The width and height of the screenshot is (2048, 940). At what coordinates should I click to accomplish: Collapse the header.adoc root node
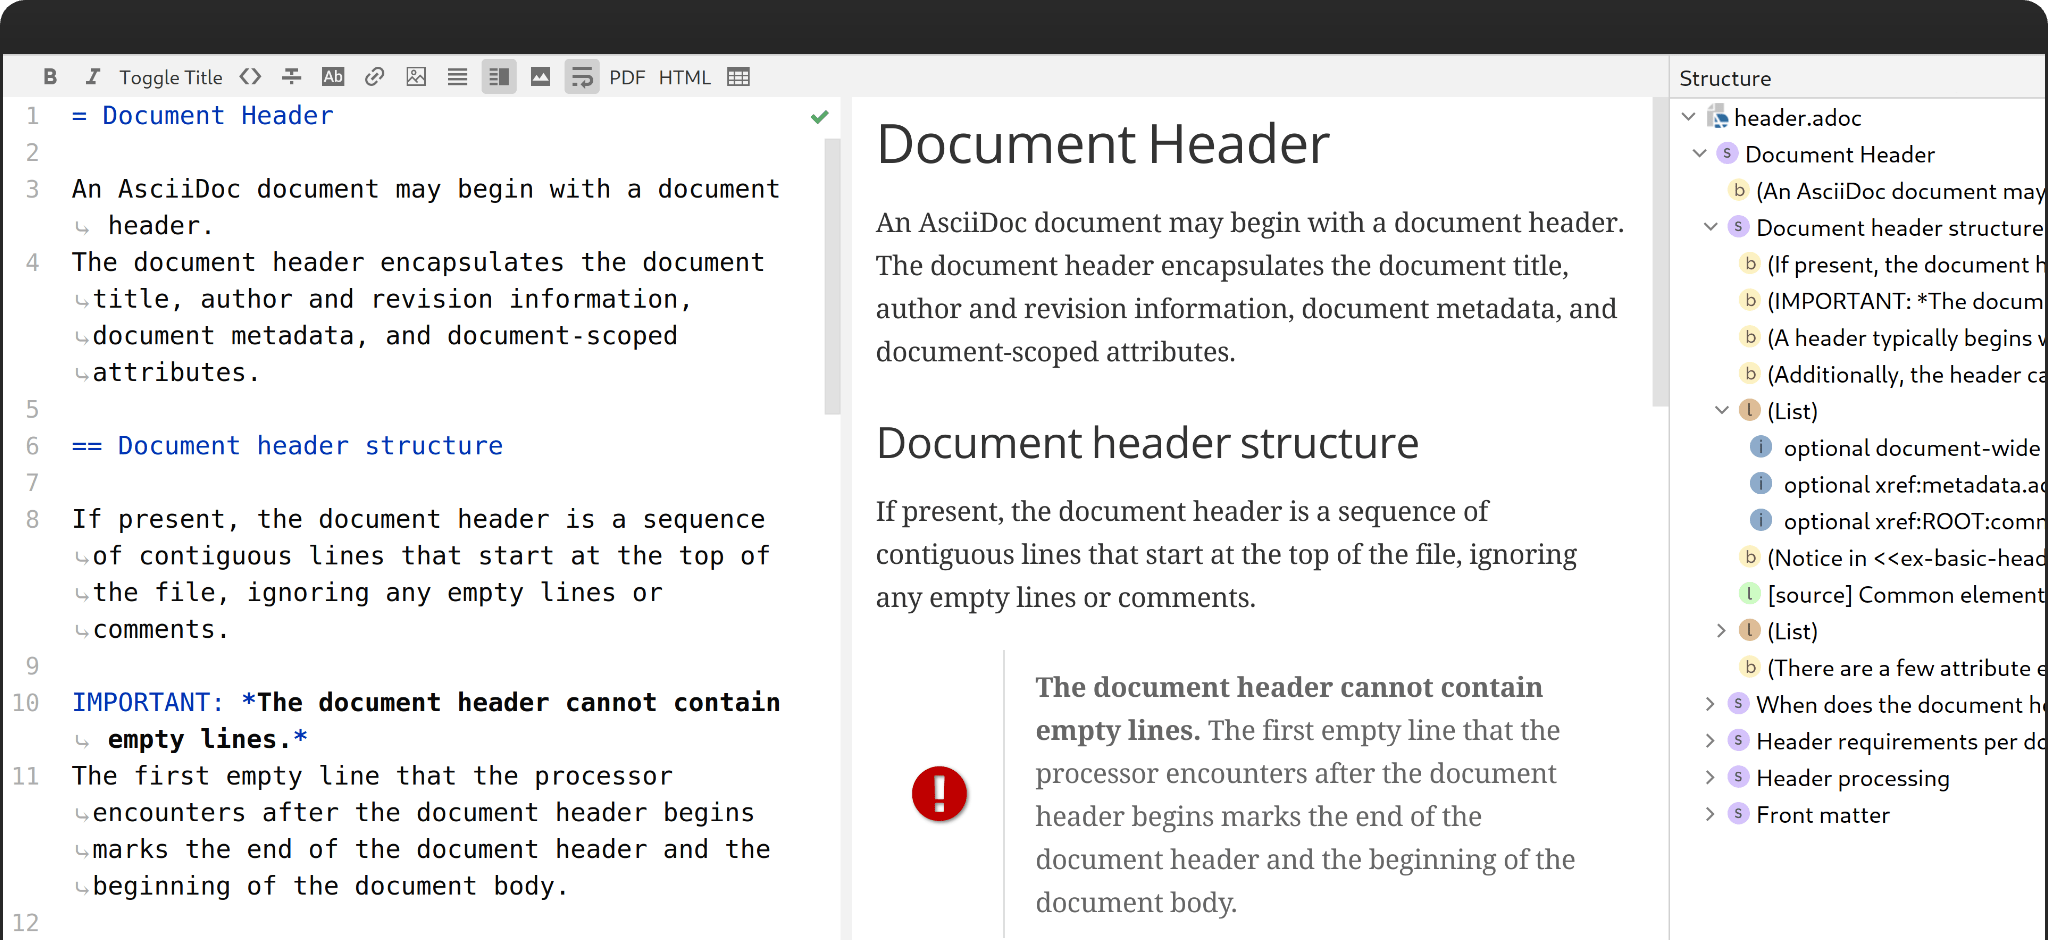[x=1688, y=117]
